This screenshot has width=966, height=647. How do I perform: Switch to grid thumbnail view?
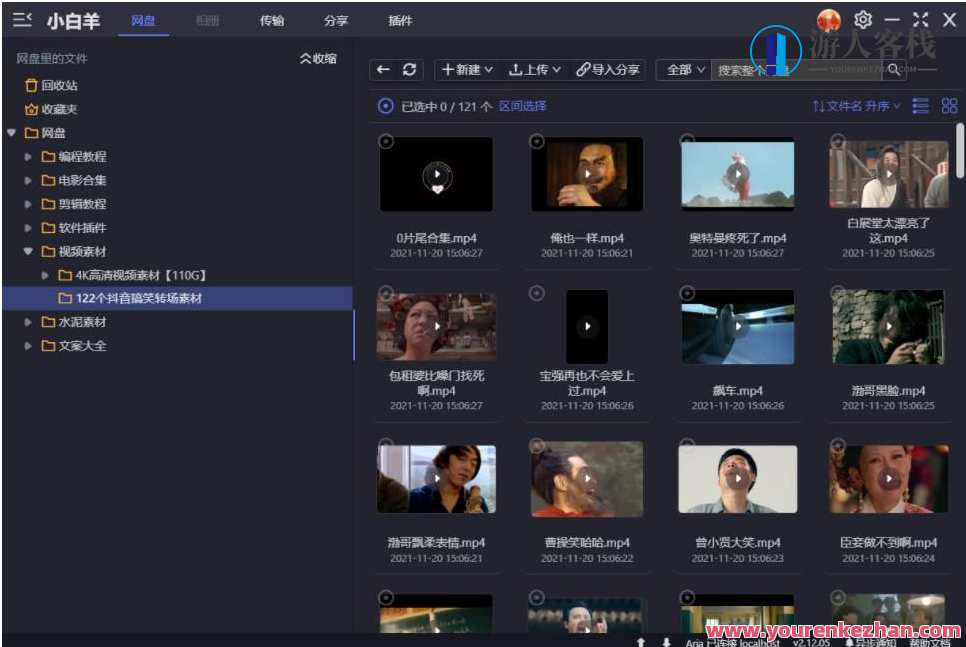947,104
